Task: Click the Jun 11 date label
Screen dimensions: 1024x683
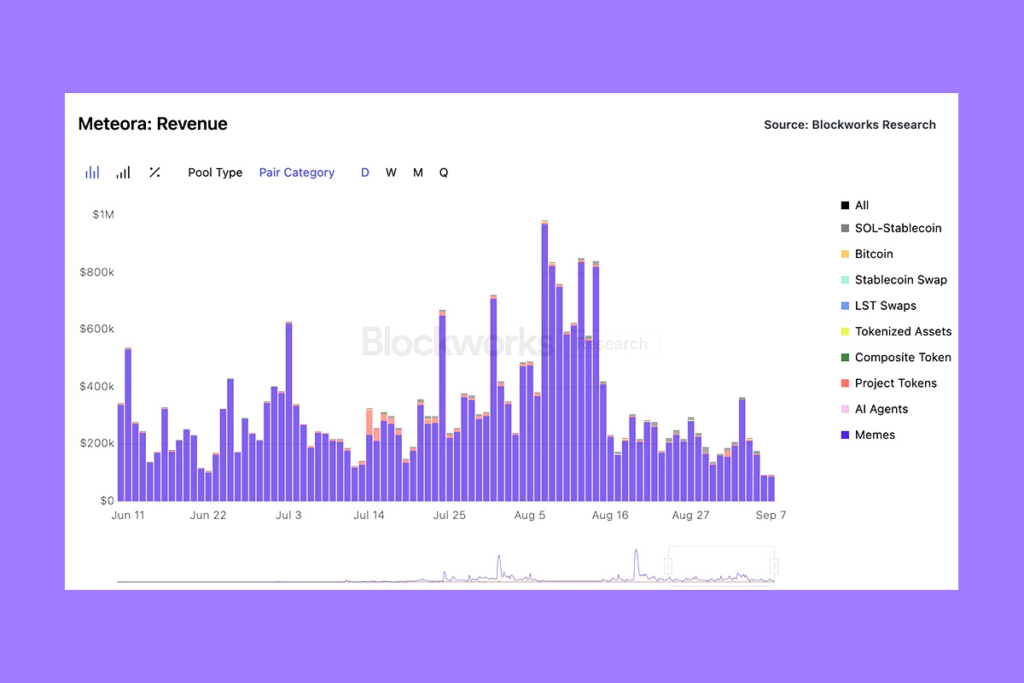Action: click(x=128, y=515)
